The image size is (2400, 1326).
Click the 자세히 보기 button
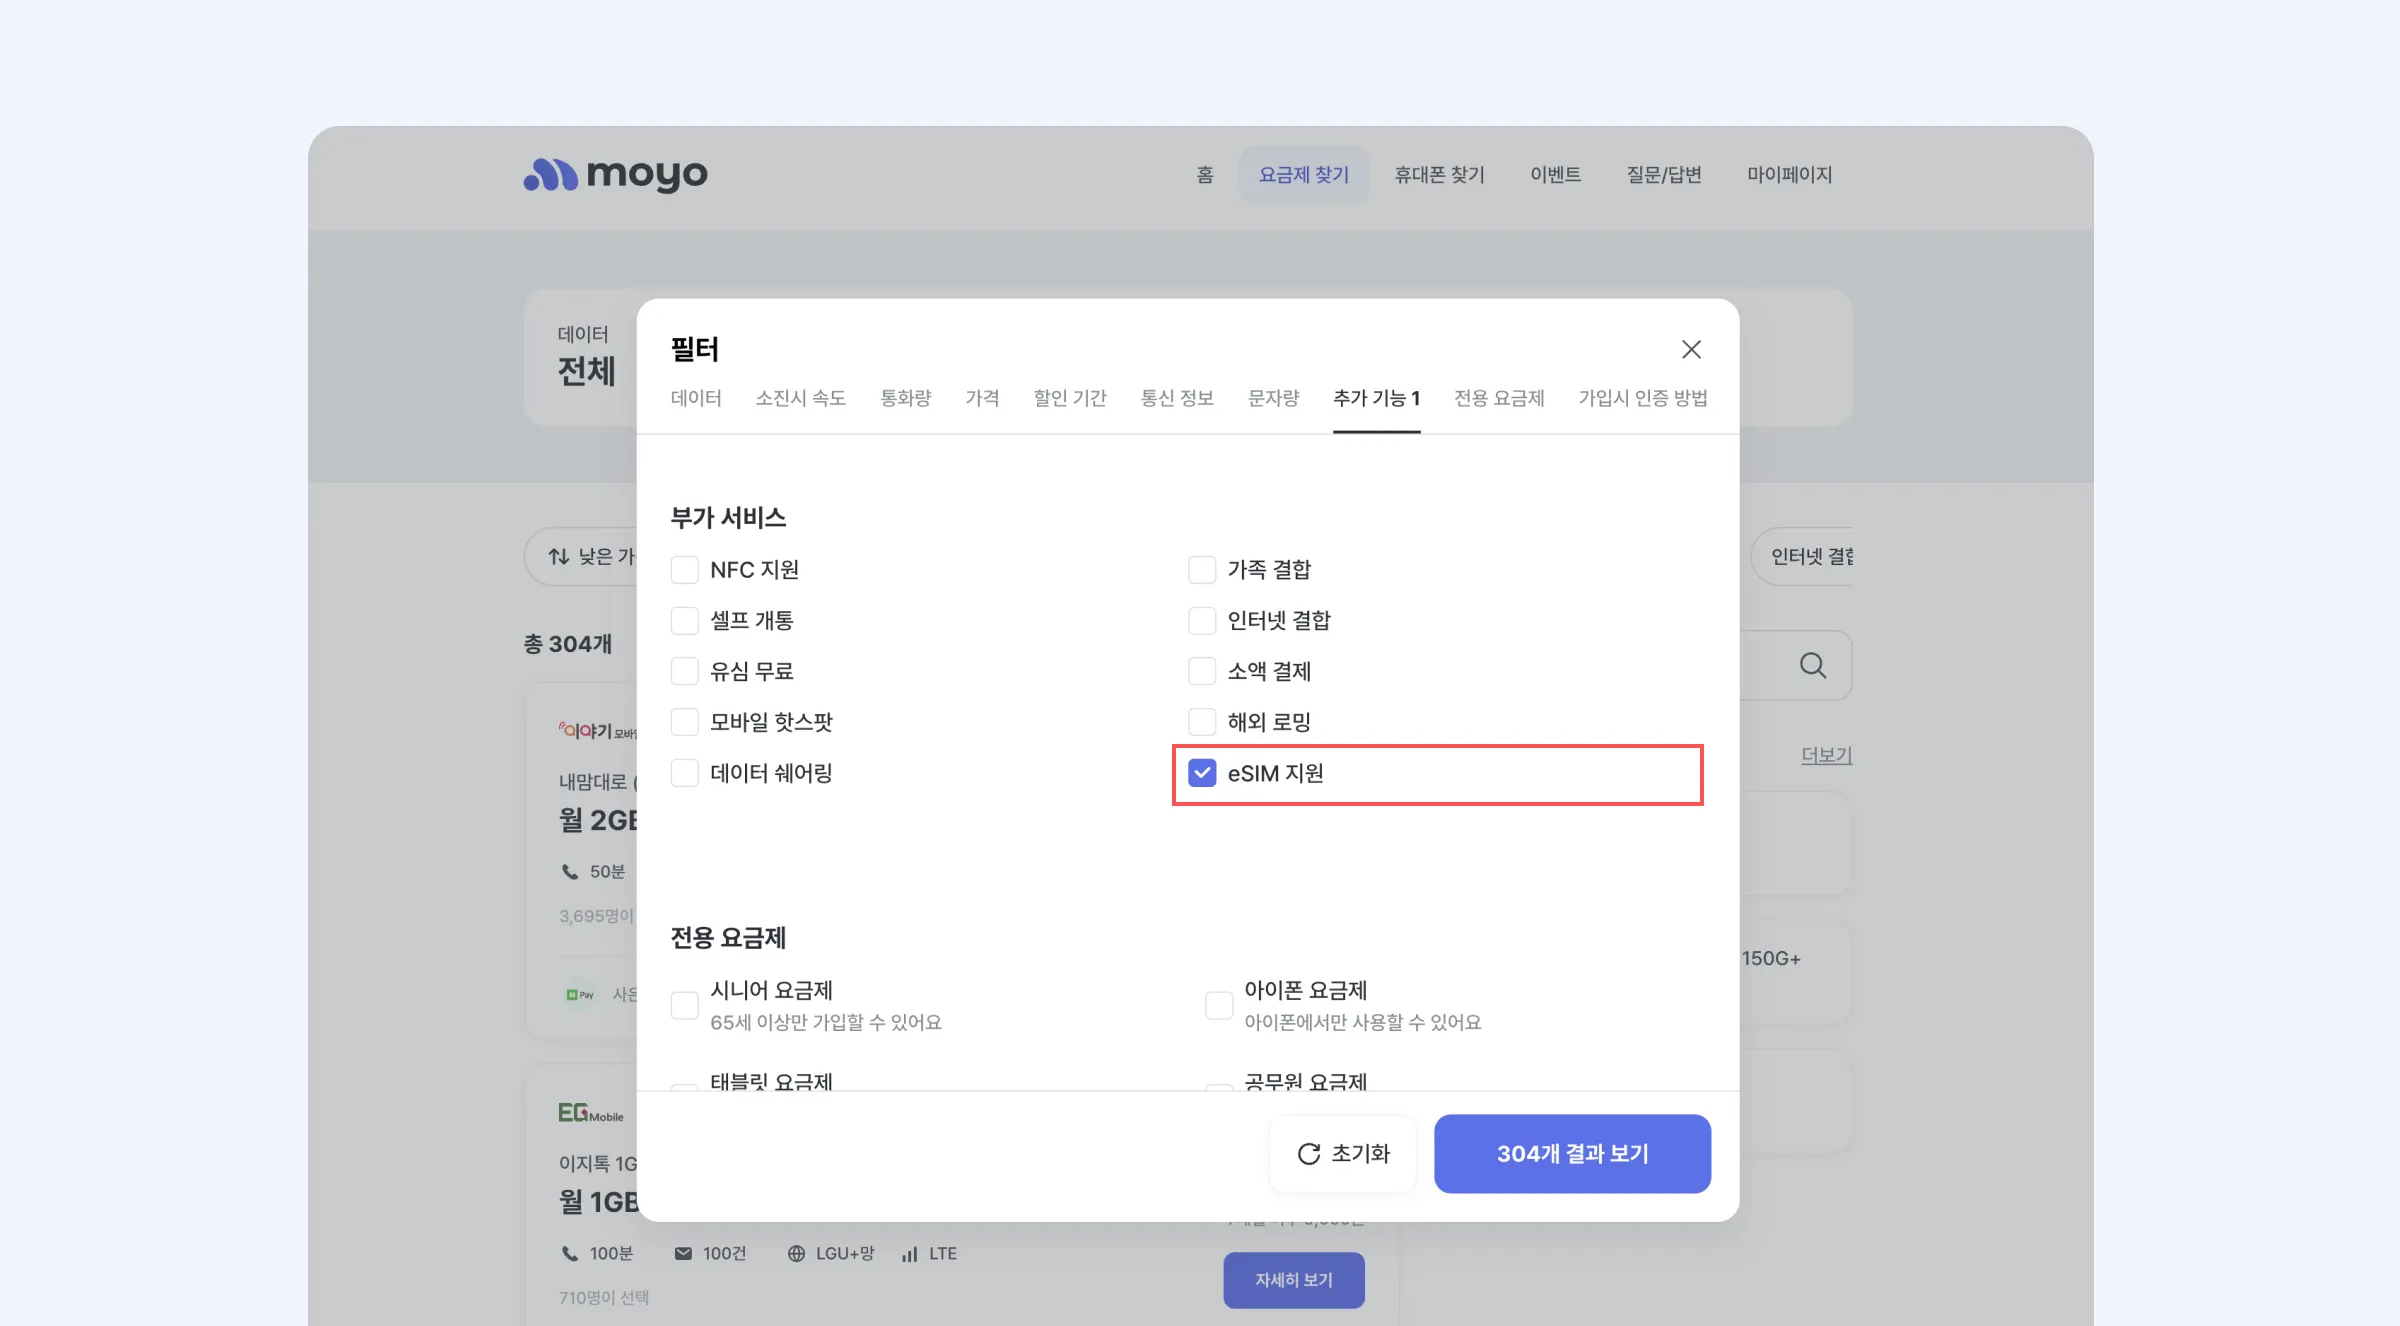(1293, 1280)
